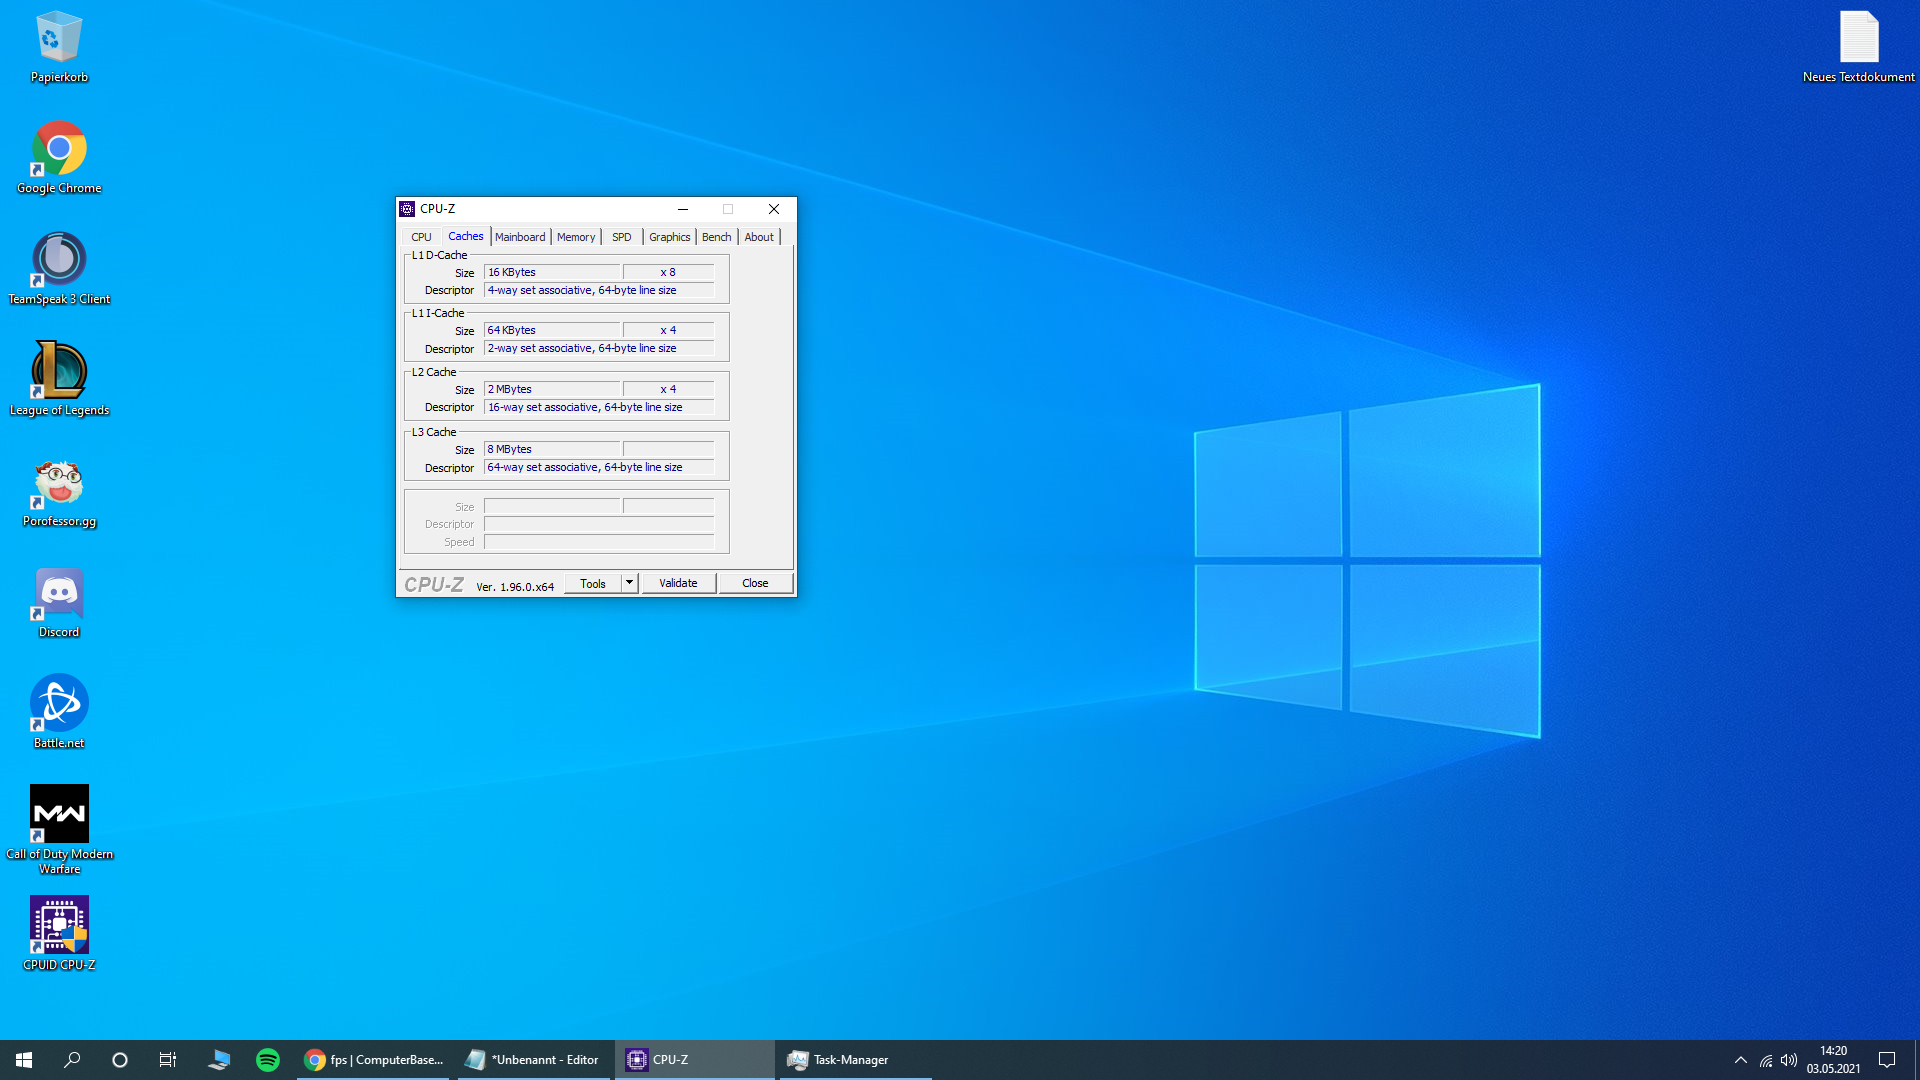
Task: Switch to the Mainboard tab
Action: [x=520, y=237]
